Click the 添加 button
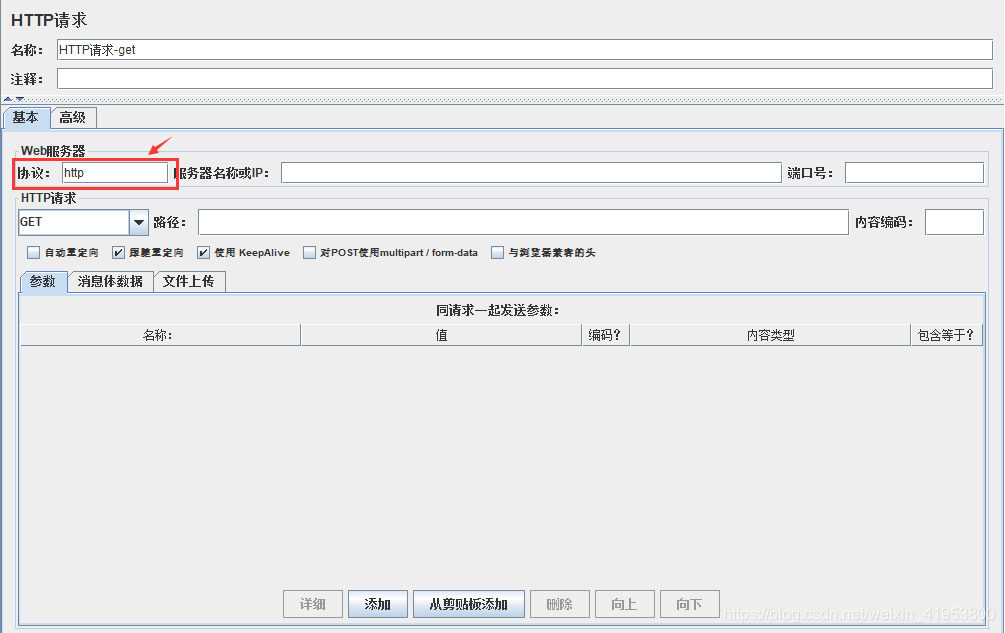Image resolution: width=1005 pixels, height=633 pixels. [x=378, y=604]
